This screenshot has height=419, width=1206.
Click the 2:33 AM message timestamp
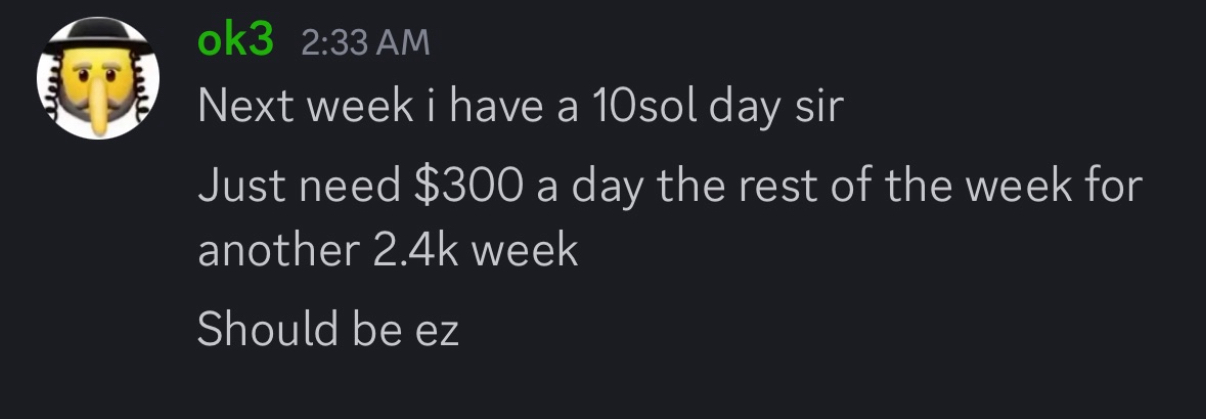[x=365, y=44]
